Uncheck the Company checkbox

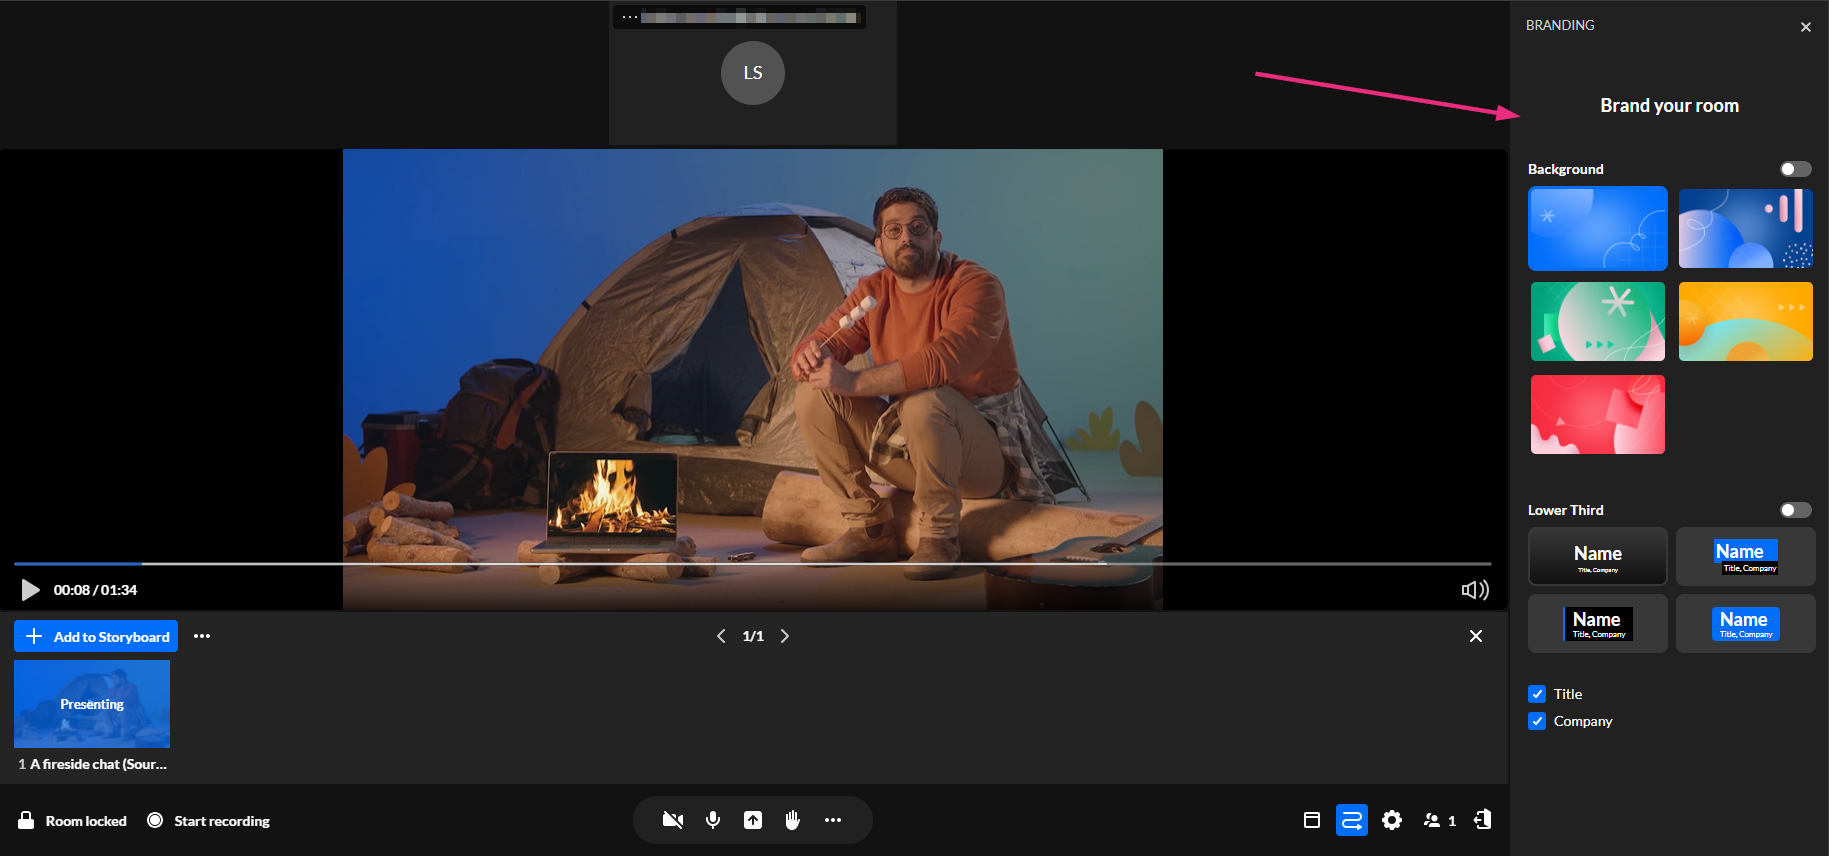(1537, 721)
